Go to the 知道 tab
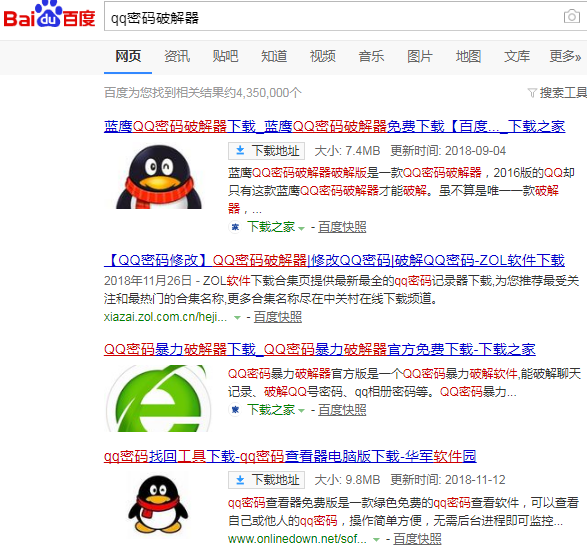Screen dimensions: 587x550 click(x=274, y=56)
